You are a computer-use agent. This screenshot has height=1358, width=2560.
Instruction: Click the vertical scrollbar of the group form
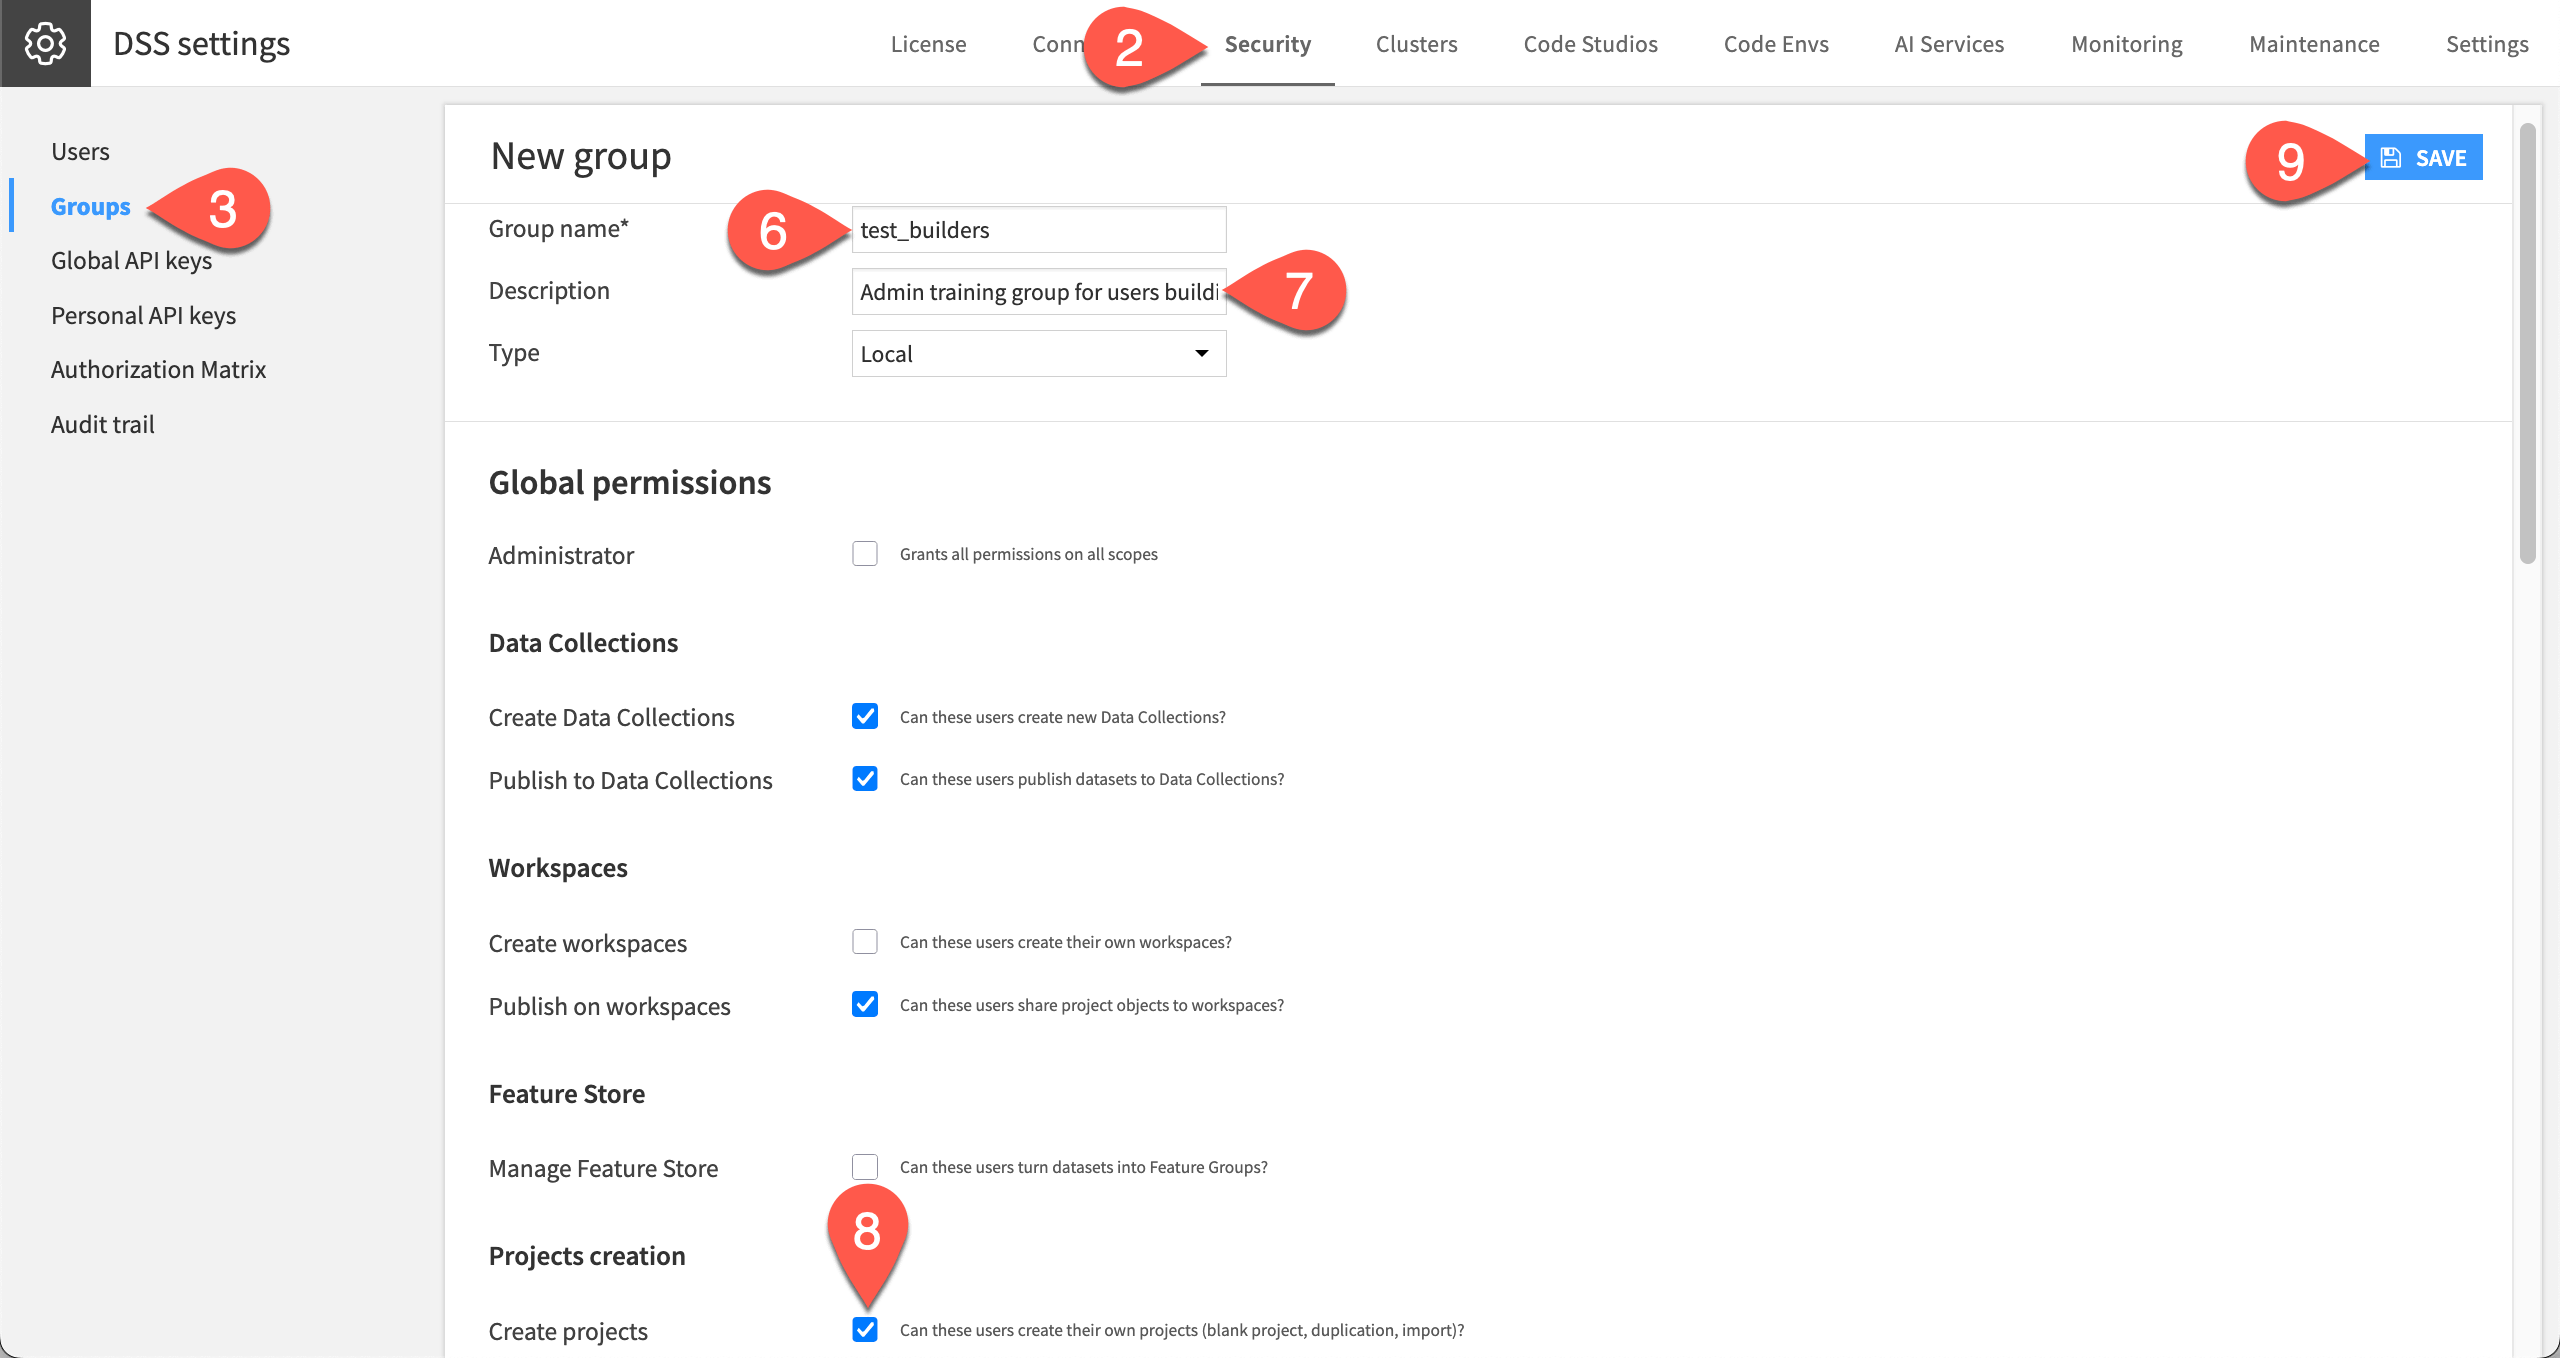pyautogui.click(x=2527, y=343)
